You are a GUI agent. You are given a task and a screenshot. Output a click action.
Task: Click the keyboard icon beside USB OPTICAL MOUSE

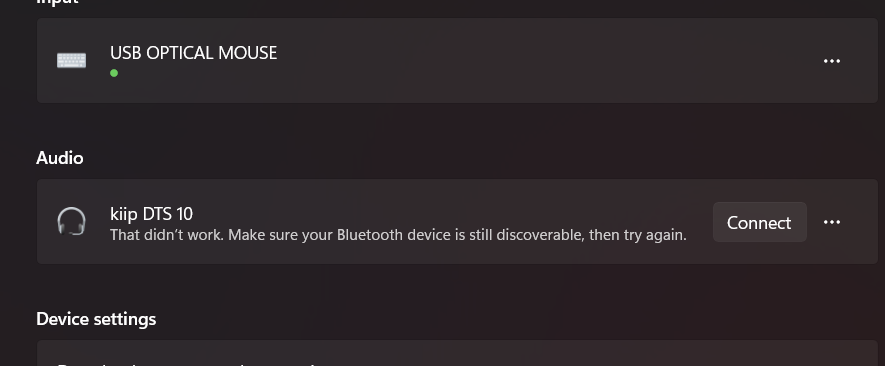(72, 60)
